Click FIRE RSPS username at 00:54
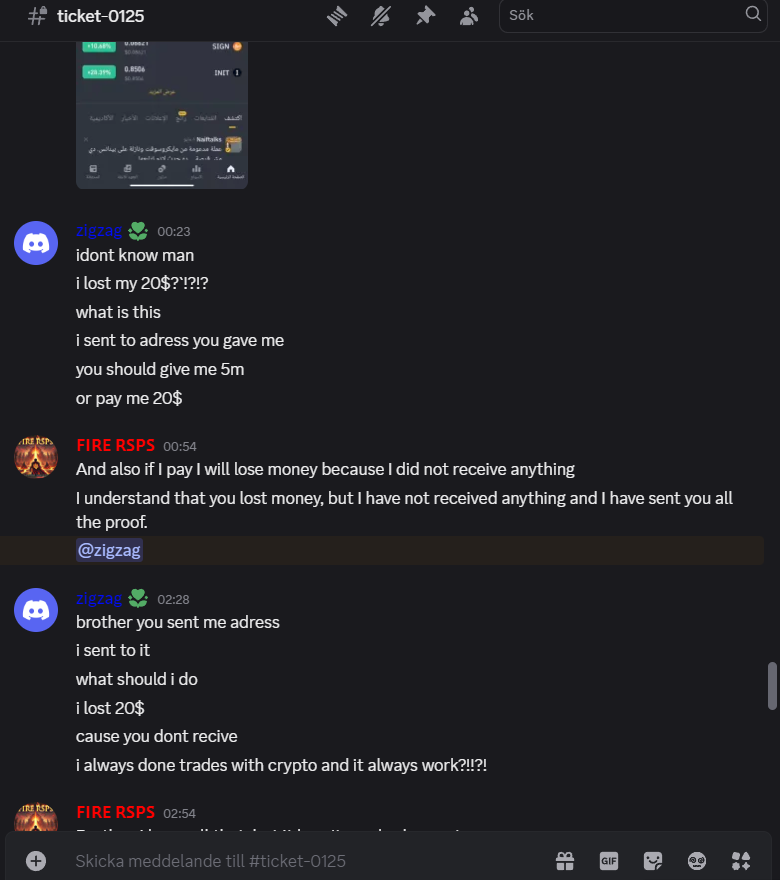The height and width of the screenshot is (880, 780). coord(116,445)
